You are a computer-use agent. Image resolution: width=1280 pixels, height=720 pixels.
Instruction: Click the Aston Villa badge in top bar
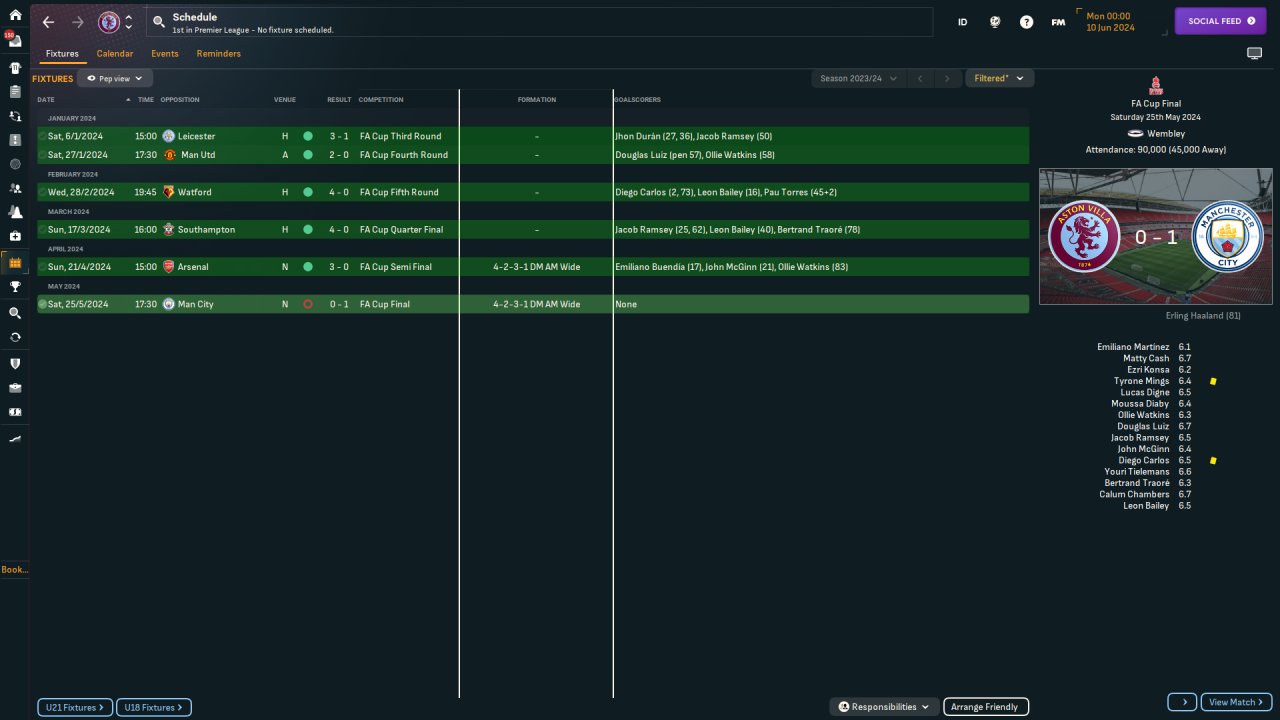pyautogui.click(x=109, y=22)
